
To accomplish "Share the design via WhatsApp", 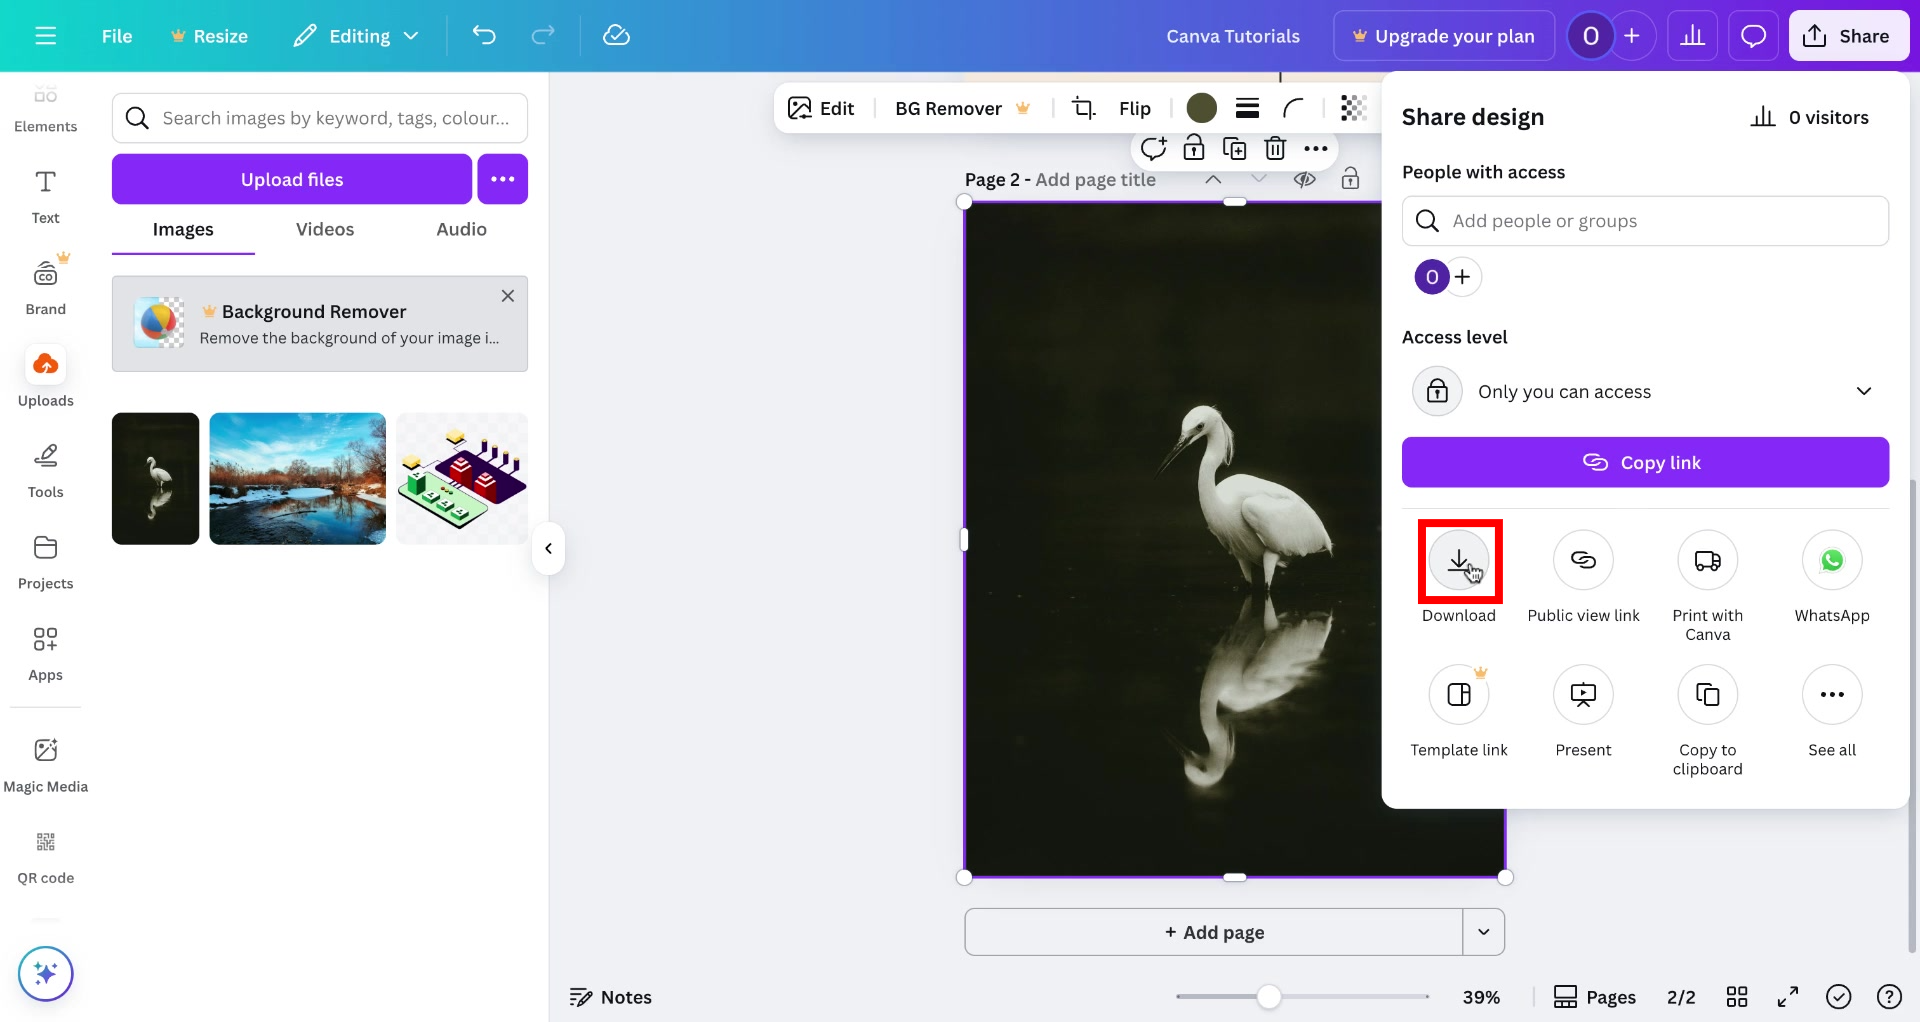I will [x=1832, y=560].
